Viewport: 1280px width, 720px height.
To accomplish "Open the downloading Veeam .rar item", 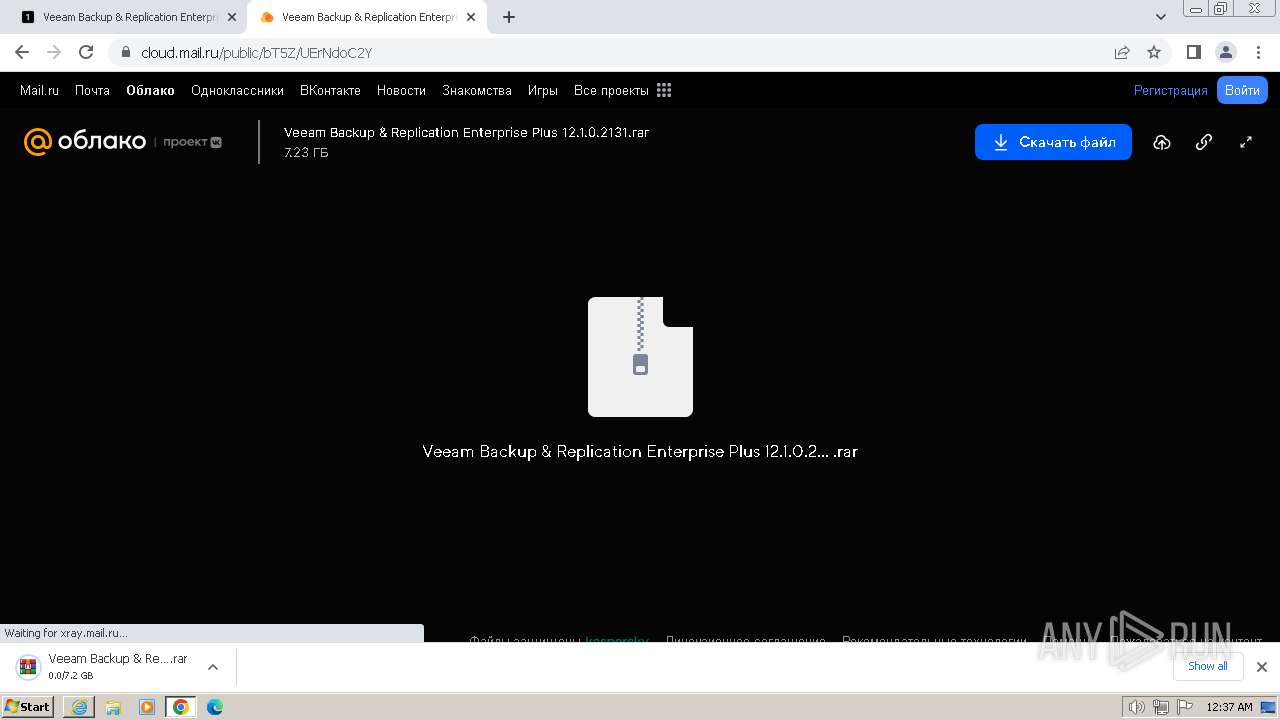I will click(x=103, y=667).
